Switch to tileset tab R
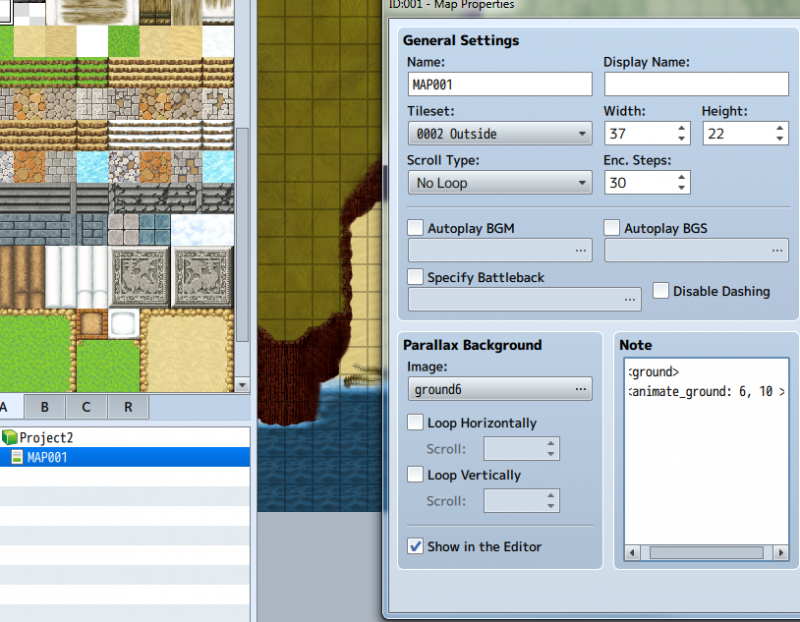The height and width of the screenshot is (622, 800). coord(128,407)
